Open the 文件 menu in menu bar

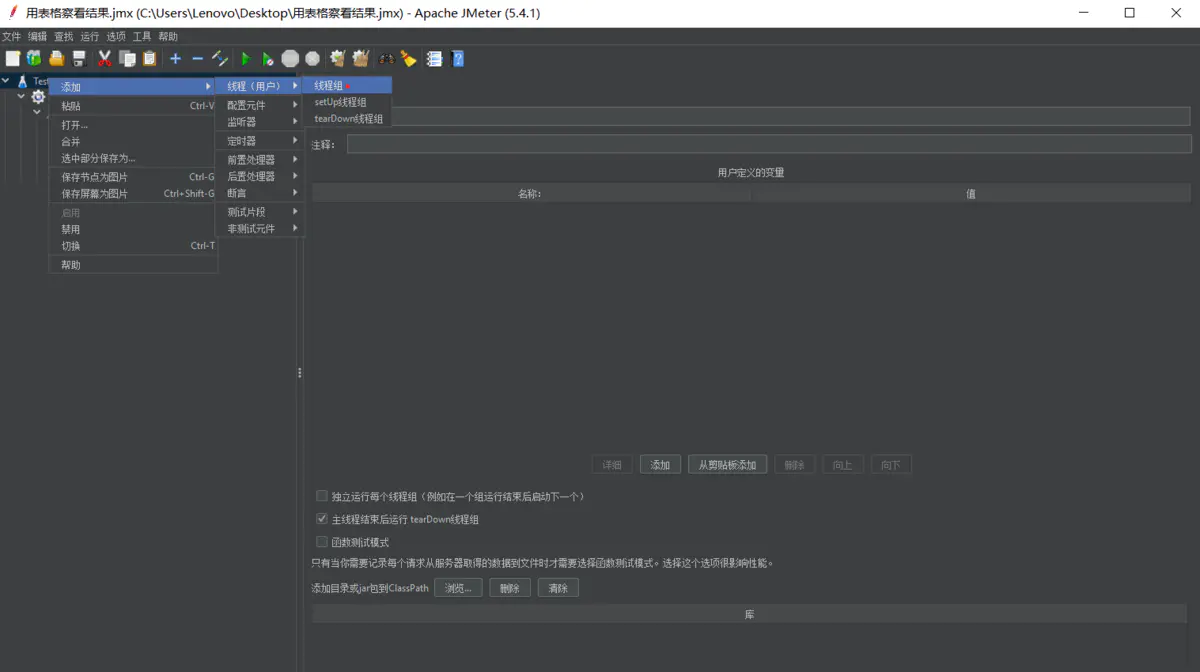[11, 37]
